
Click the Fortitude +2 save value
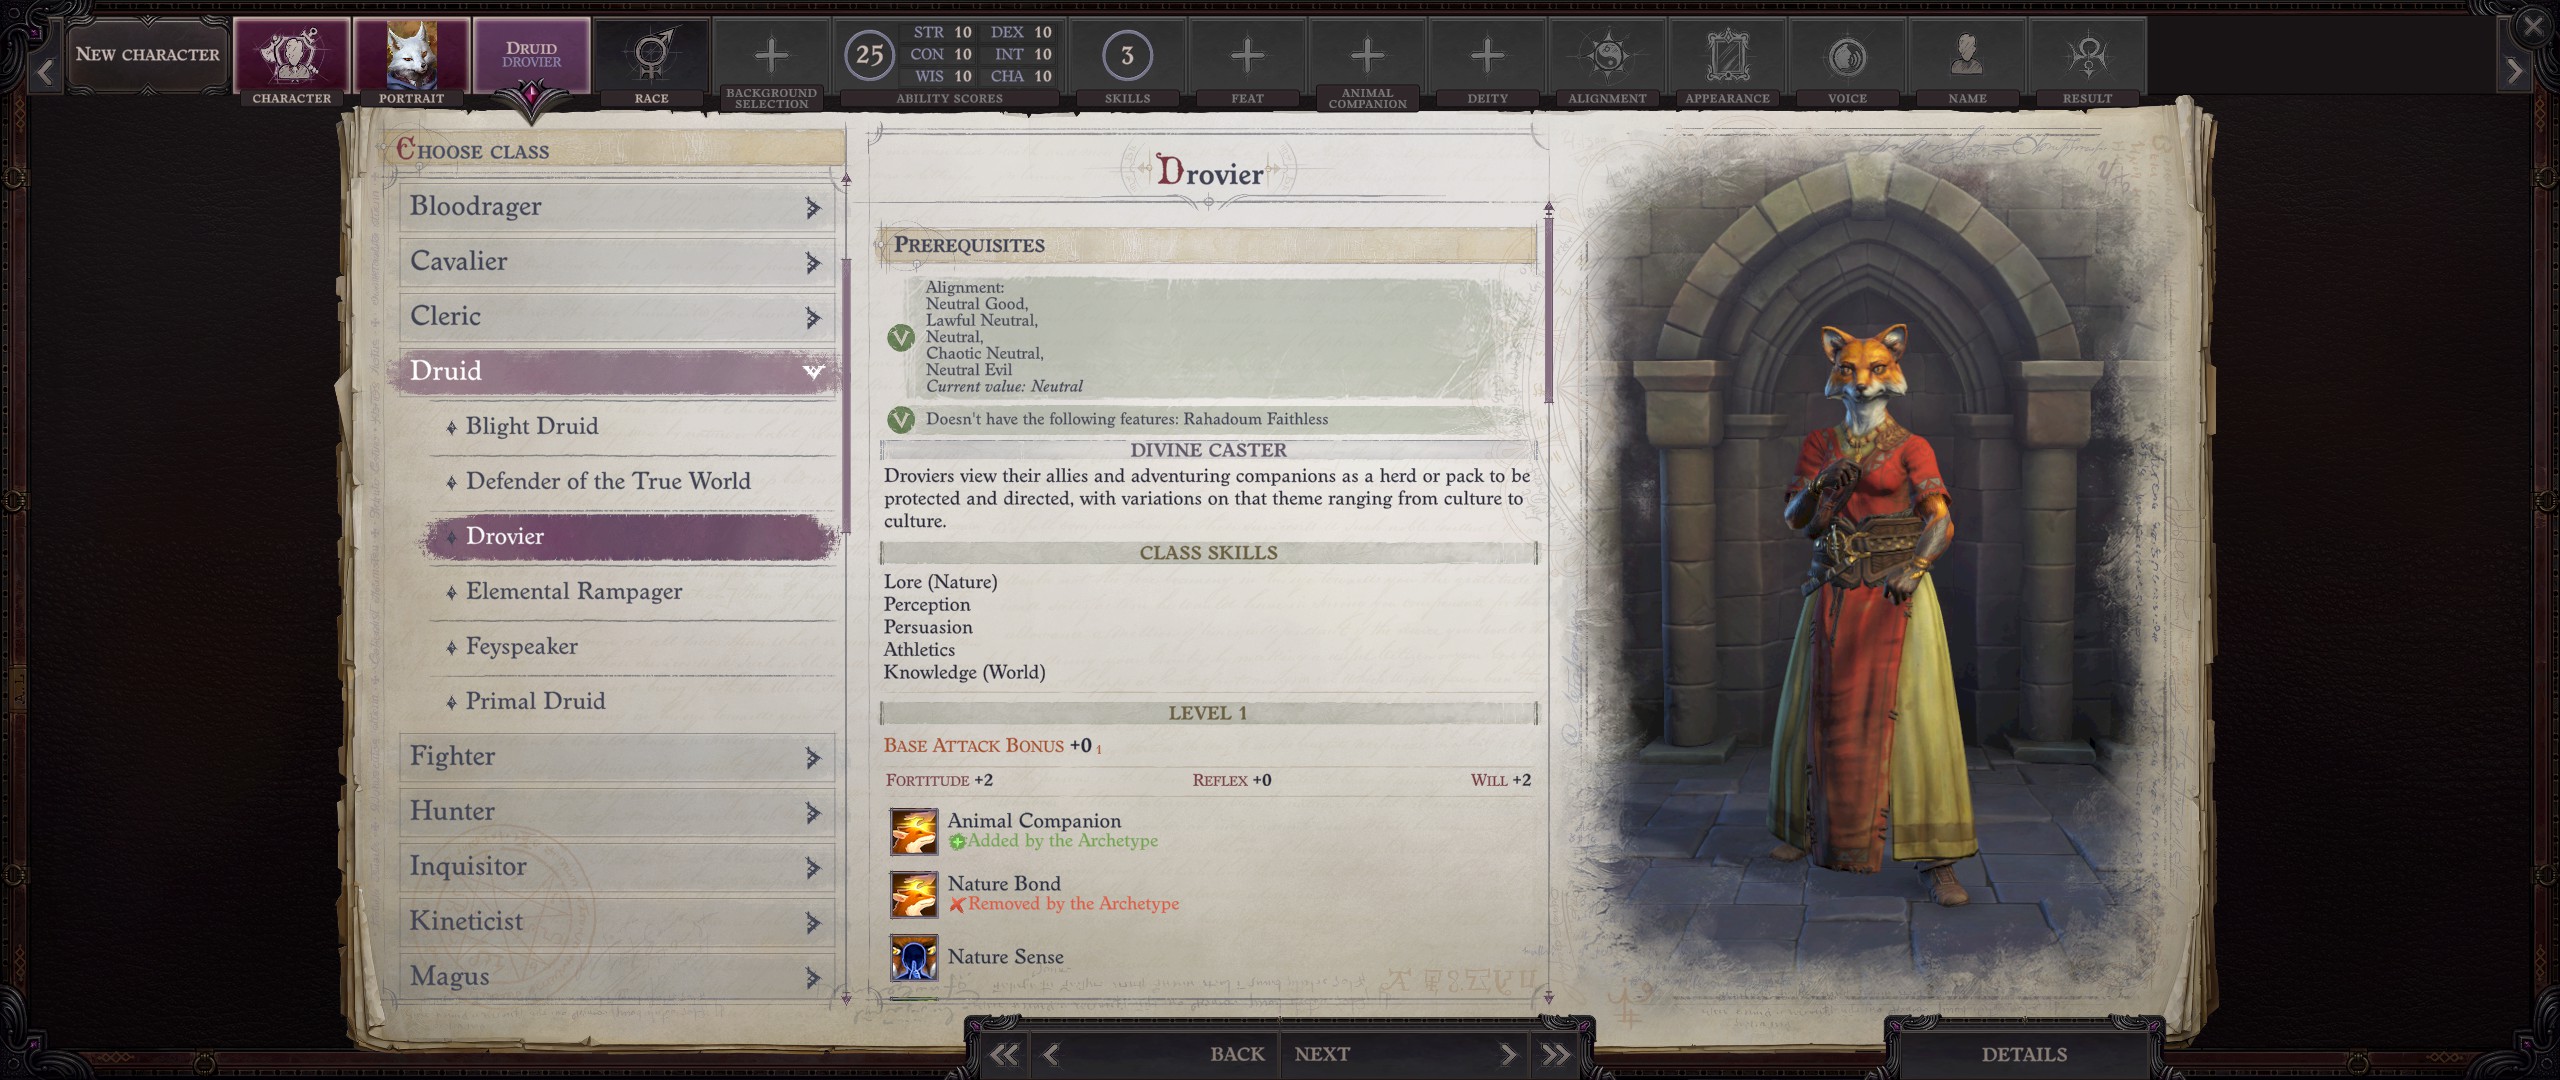[x=939, y=780]
